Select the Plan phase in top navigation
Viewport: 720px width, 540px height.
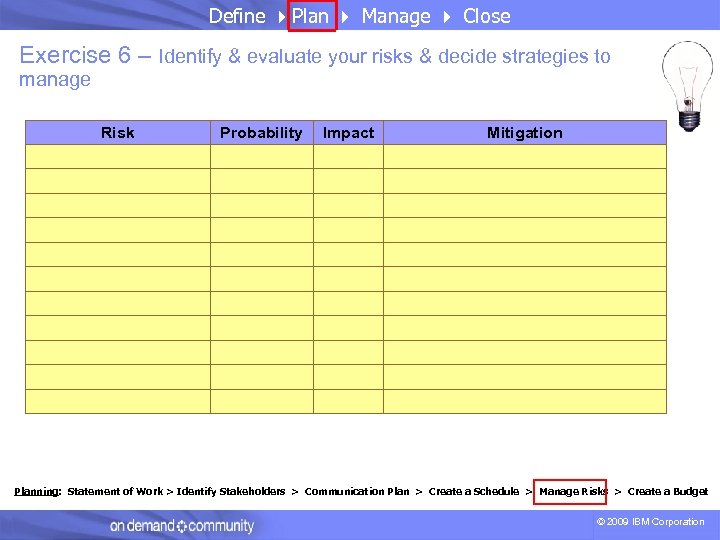311,16
